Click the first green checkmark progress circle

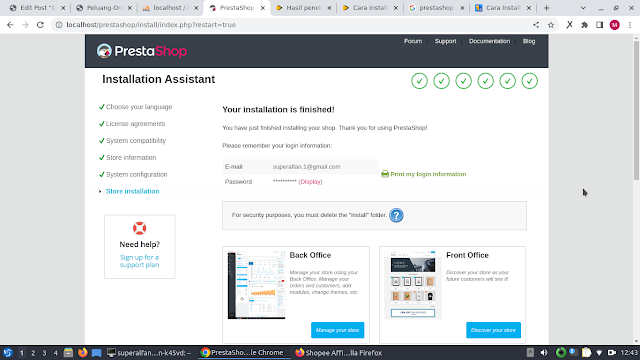419,81
